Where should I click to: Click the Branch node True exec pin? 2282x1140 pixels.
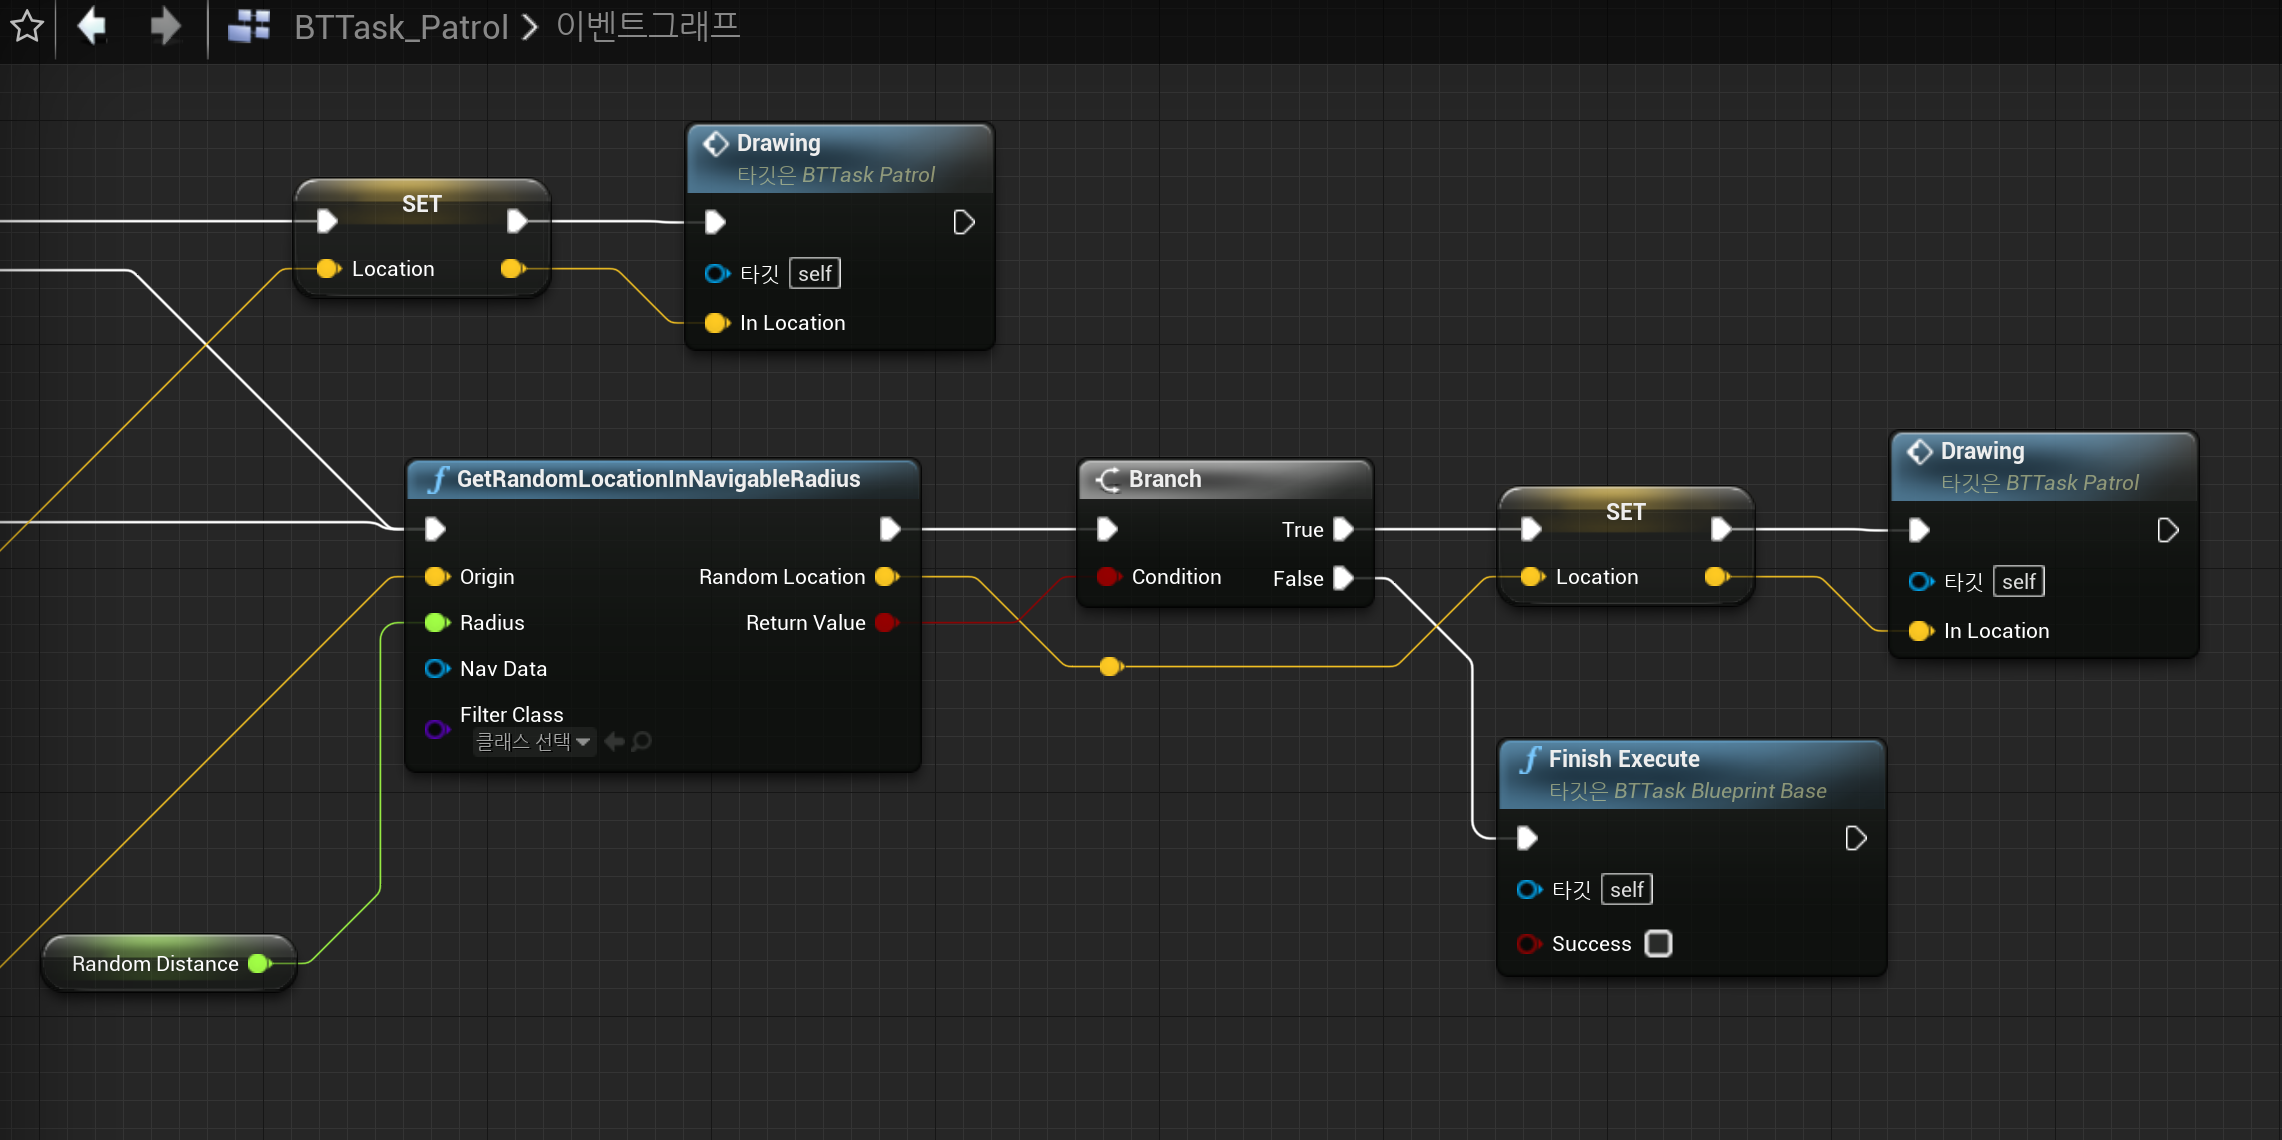1344,529
